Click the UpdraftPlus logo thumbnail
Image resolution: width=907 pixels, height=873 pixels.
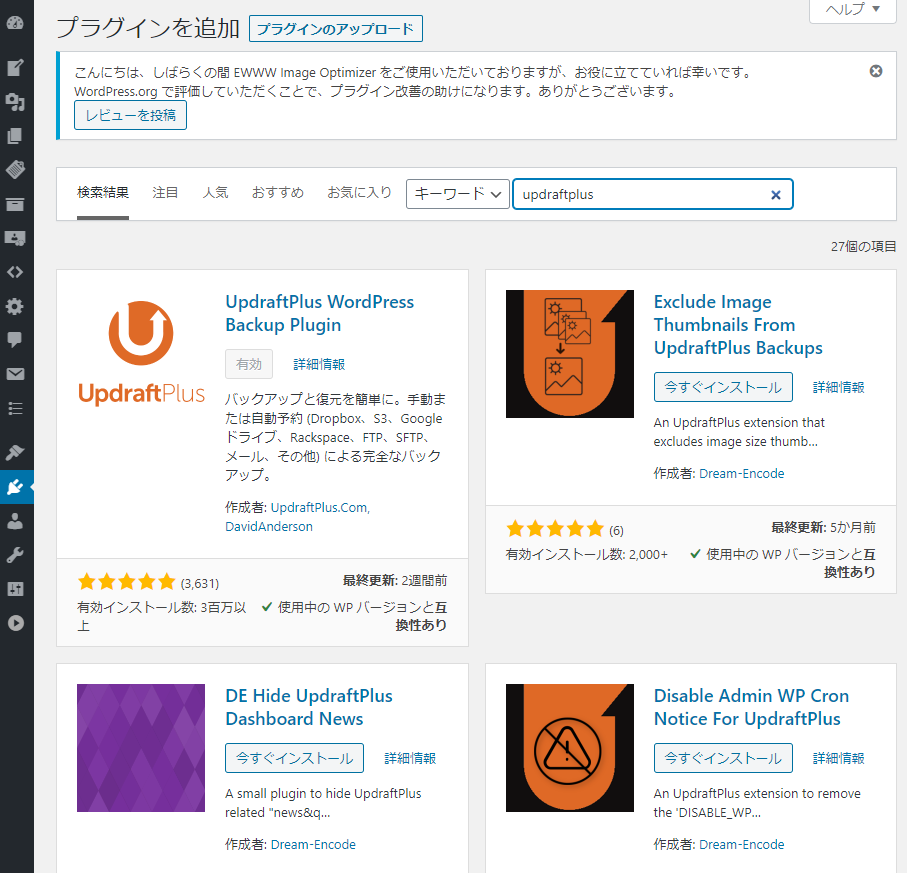141,353
